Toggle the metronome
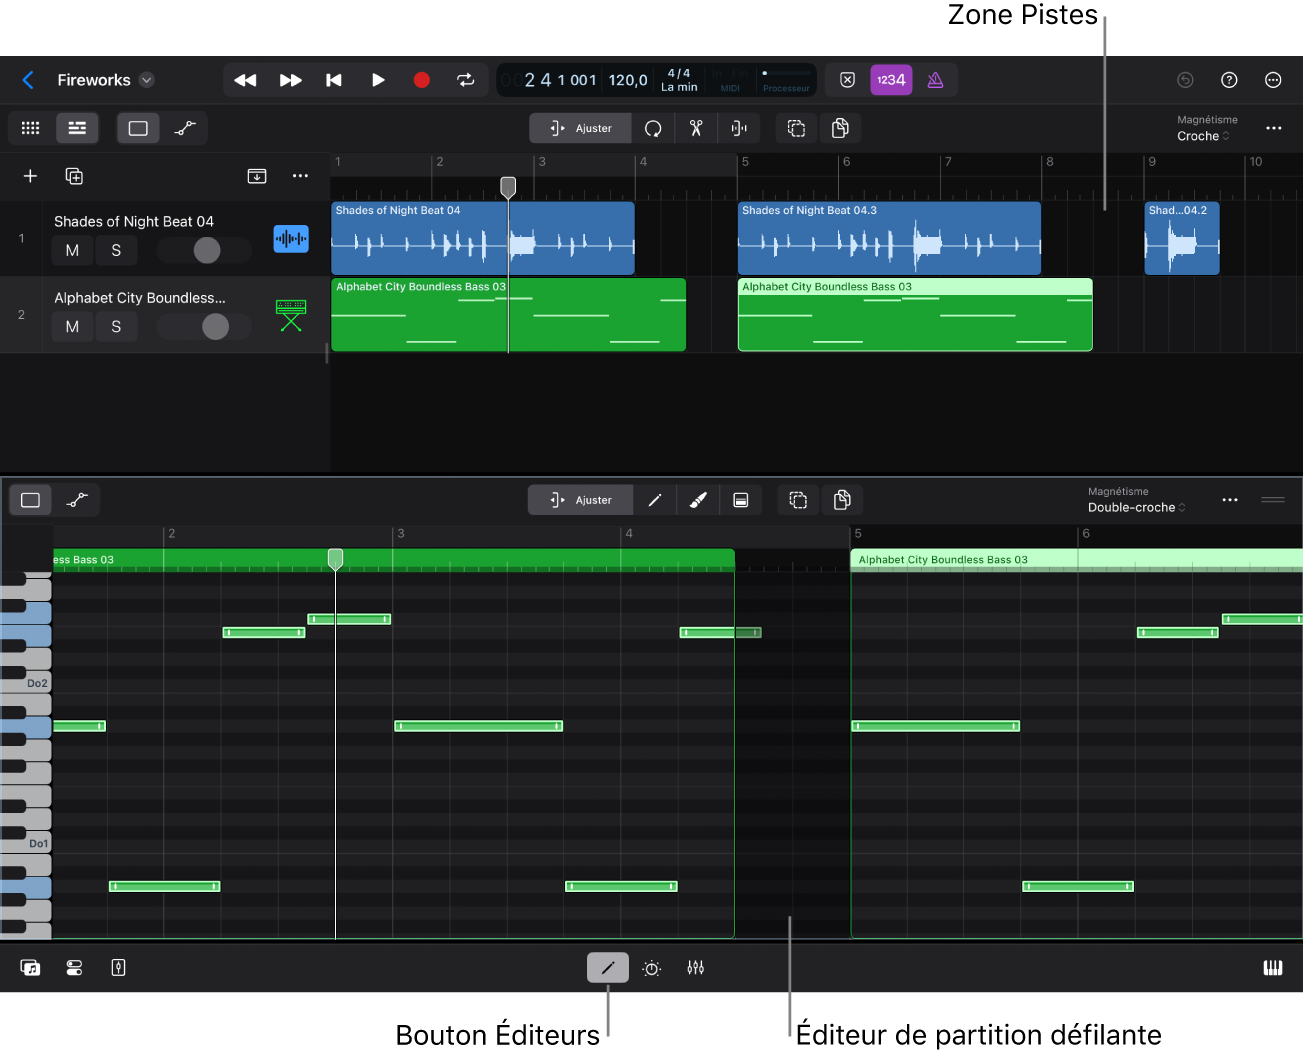The height and width of the screenshot is (1059, 1303). tap(935, 80)
